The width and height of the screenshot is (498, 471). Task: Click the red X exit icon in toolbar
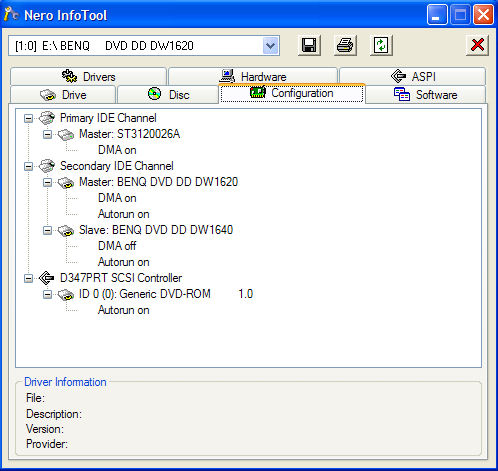(477, 45)
